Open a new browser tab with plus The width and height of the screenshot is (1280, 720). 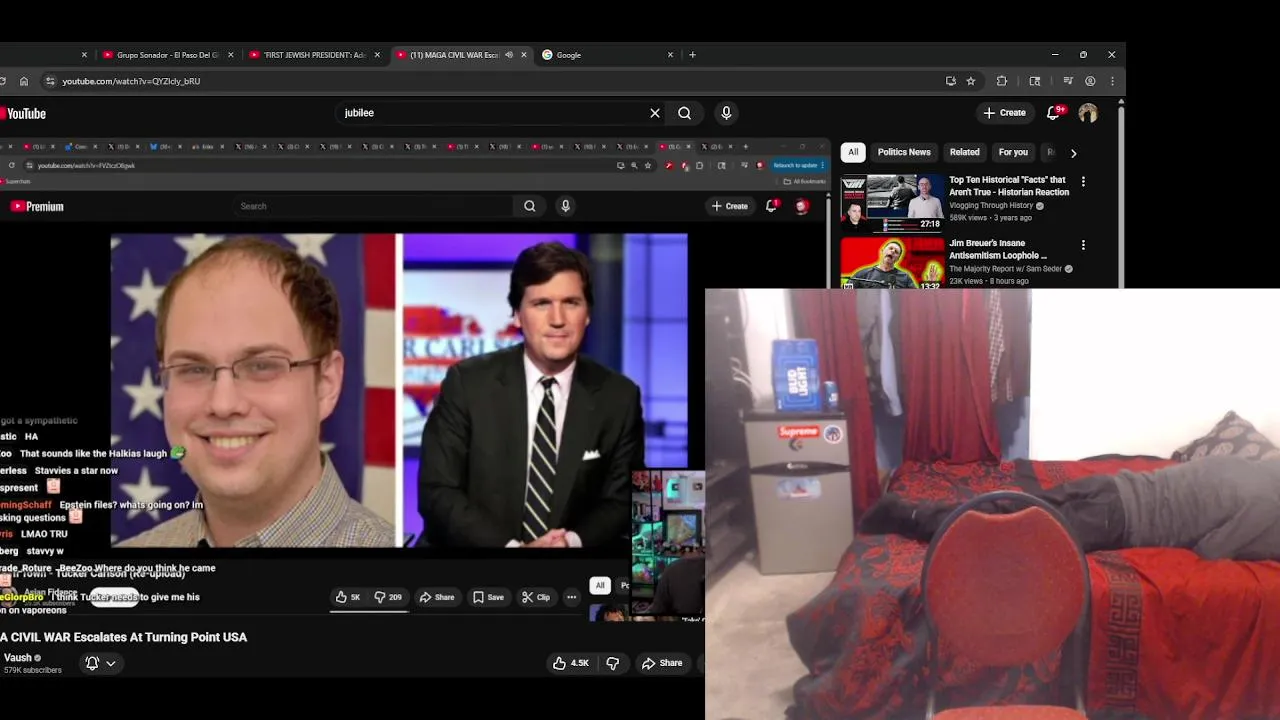(692, 55)
